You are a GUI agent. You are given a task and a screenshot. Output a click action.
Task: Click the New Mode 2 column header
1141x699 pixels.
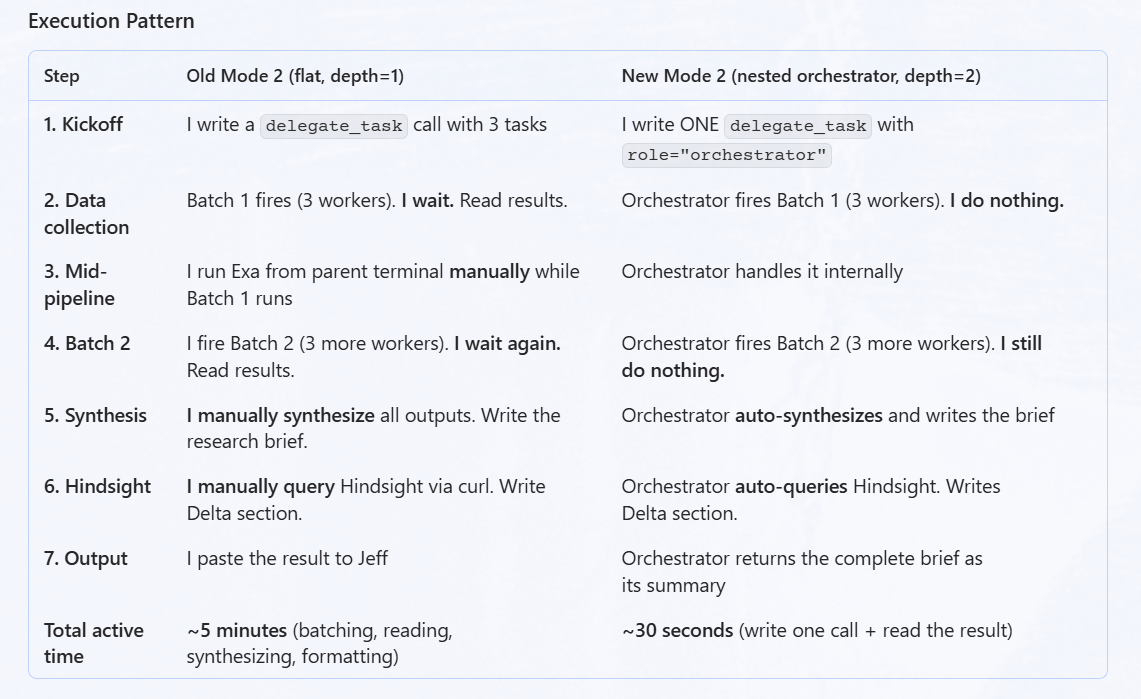click(x=800, y=76)
